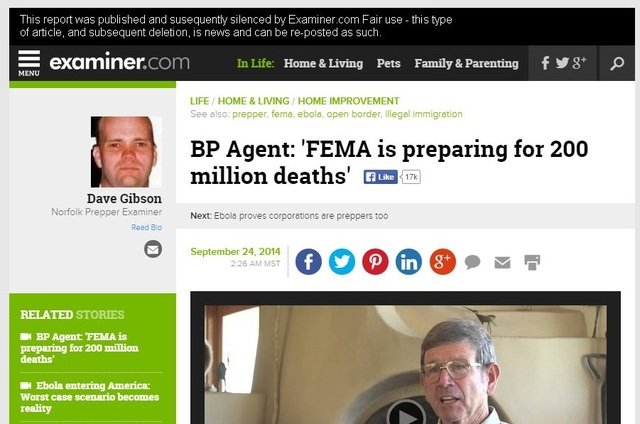The image size is (640, 424).
Task: Share article via blue Facebook circle icon
Action: [308, 262]
